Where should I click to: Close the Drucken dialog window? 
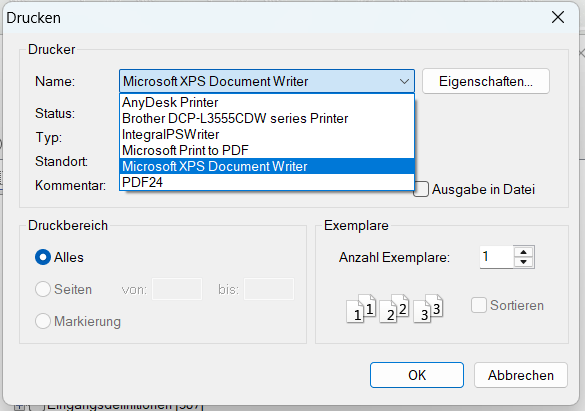click(558, 17)
